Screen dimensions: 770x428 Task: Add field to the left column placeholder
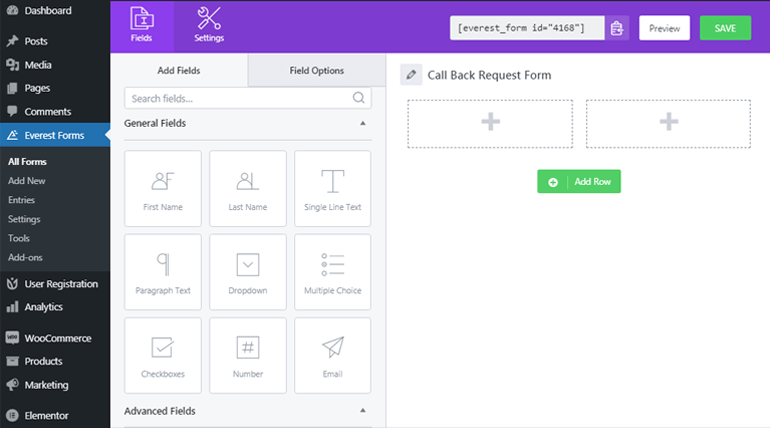click(490, 124)
